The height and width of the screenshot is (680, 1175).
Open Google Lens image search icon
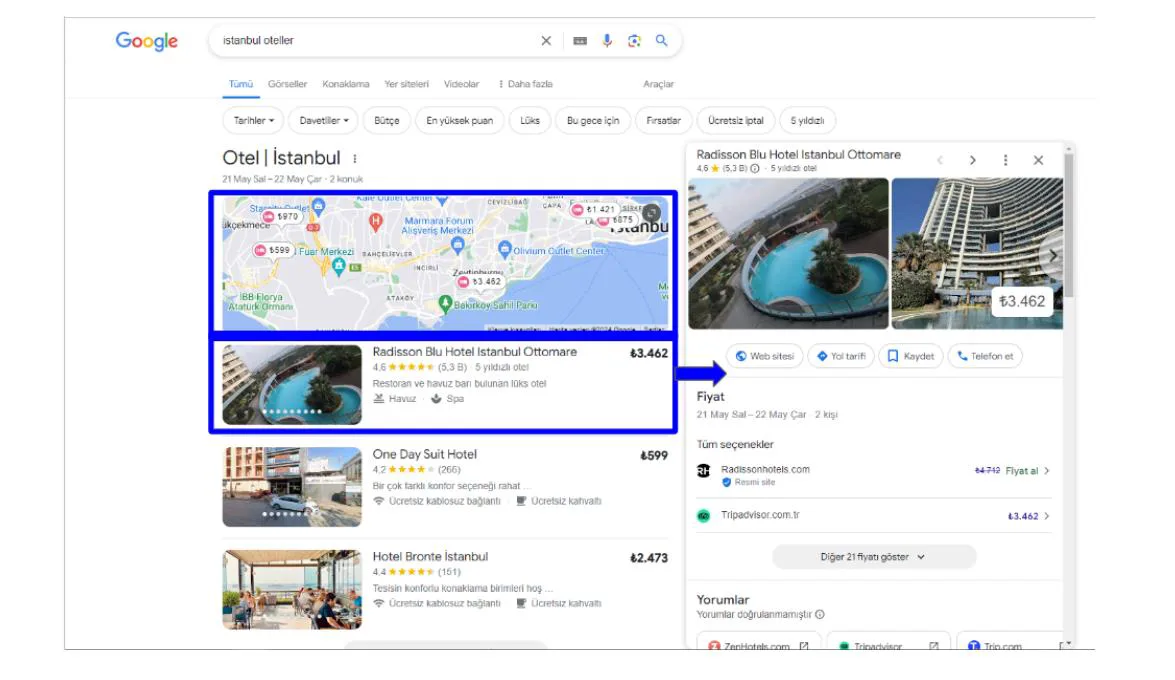point(634,40)
